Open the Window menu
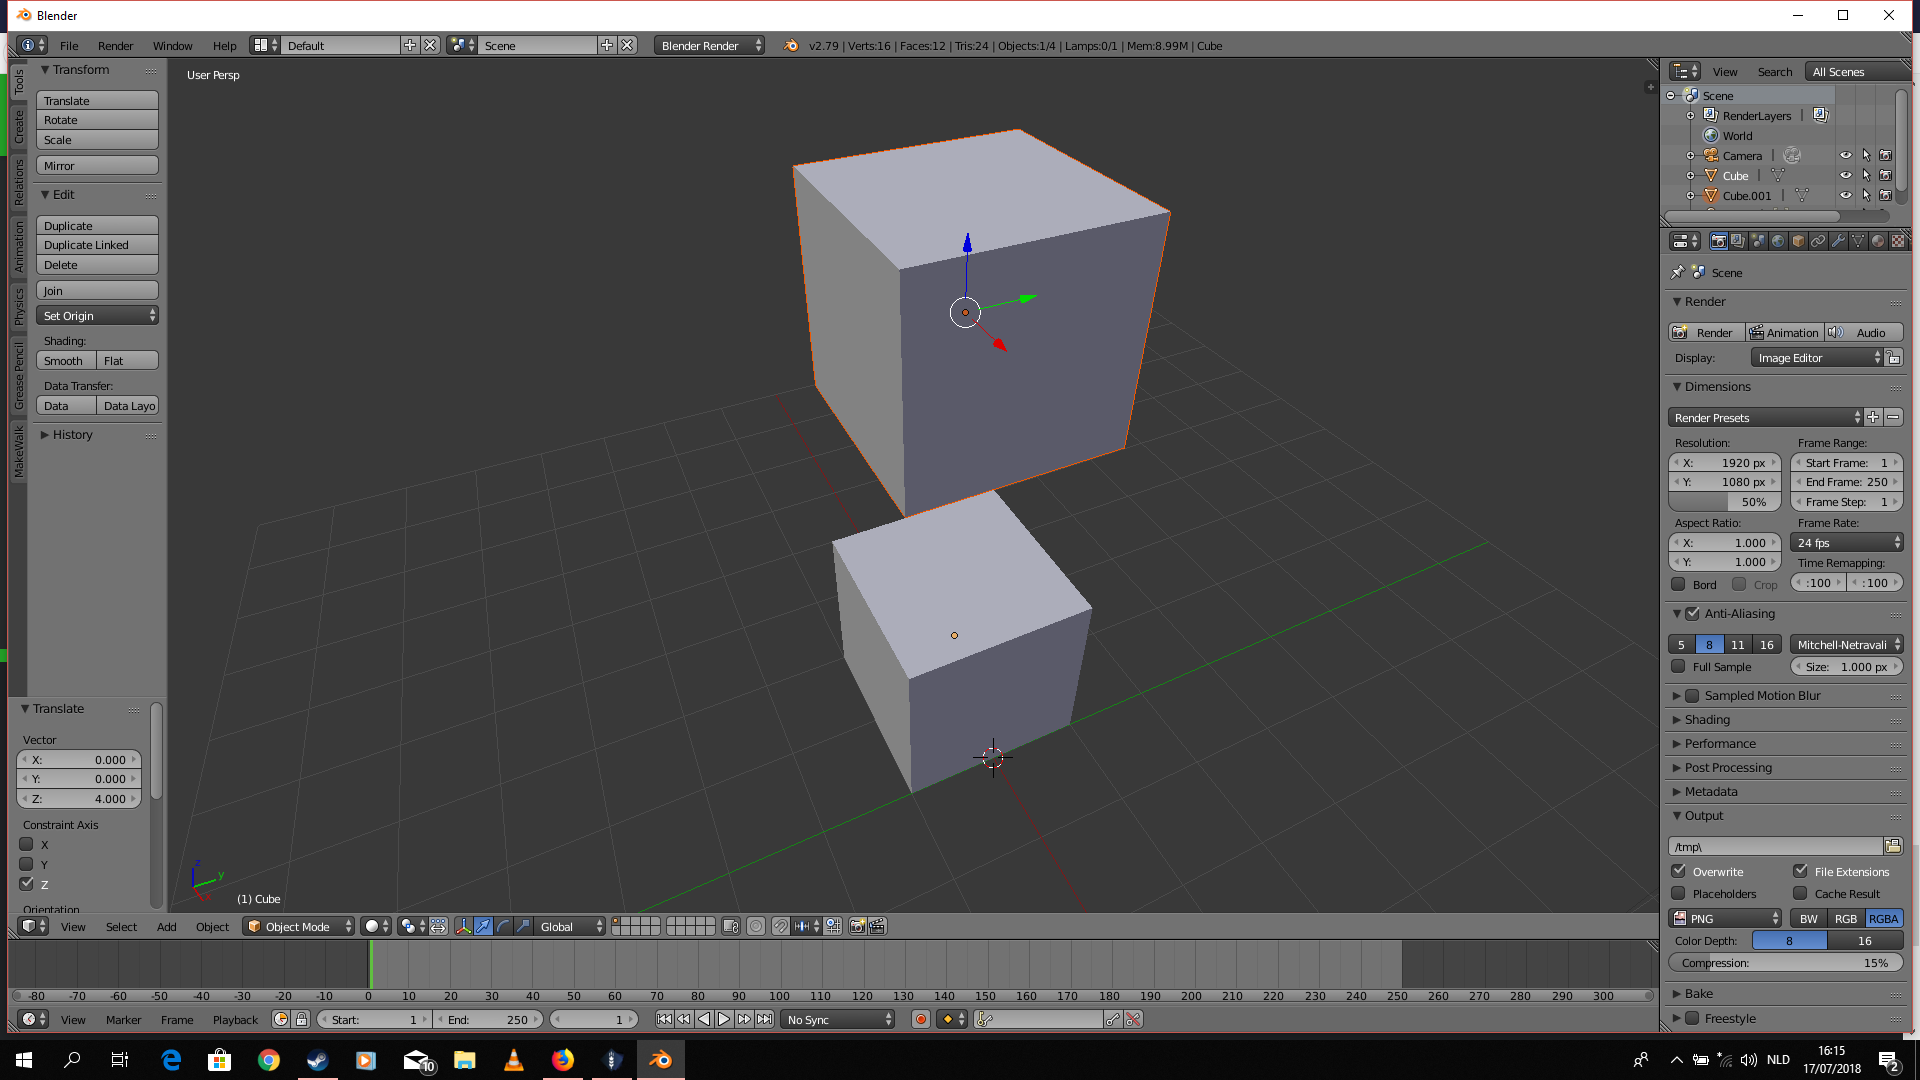 (172, 45)
